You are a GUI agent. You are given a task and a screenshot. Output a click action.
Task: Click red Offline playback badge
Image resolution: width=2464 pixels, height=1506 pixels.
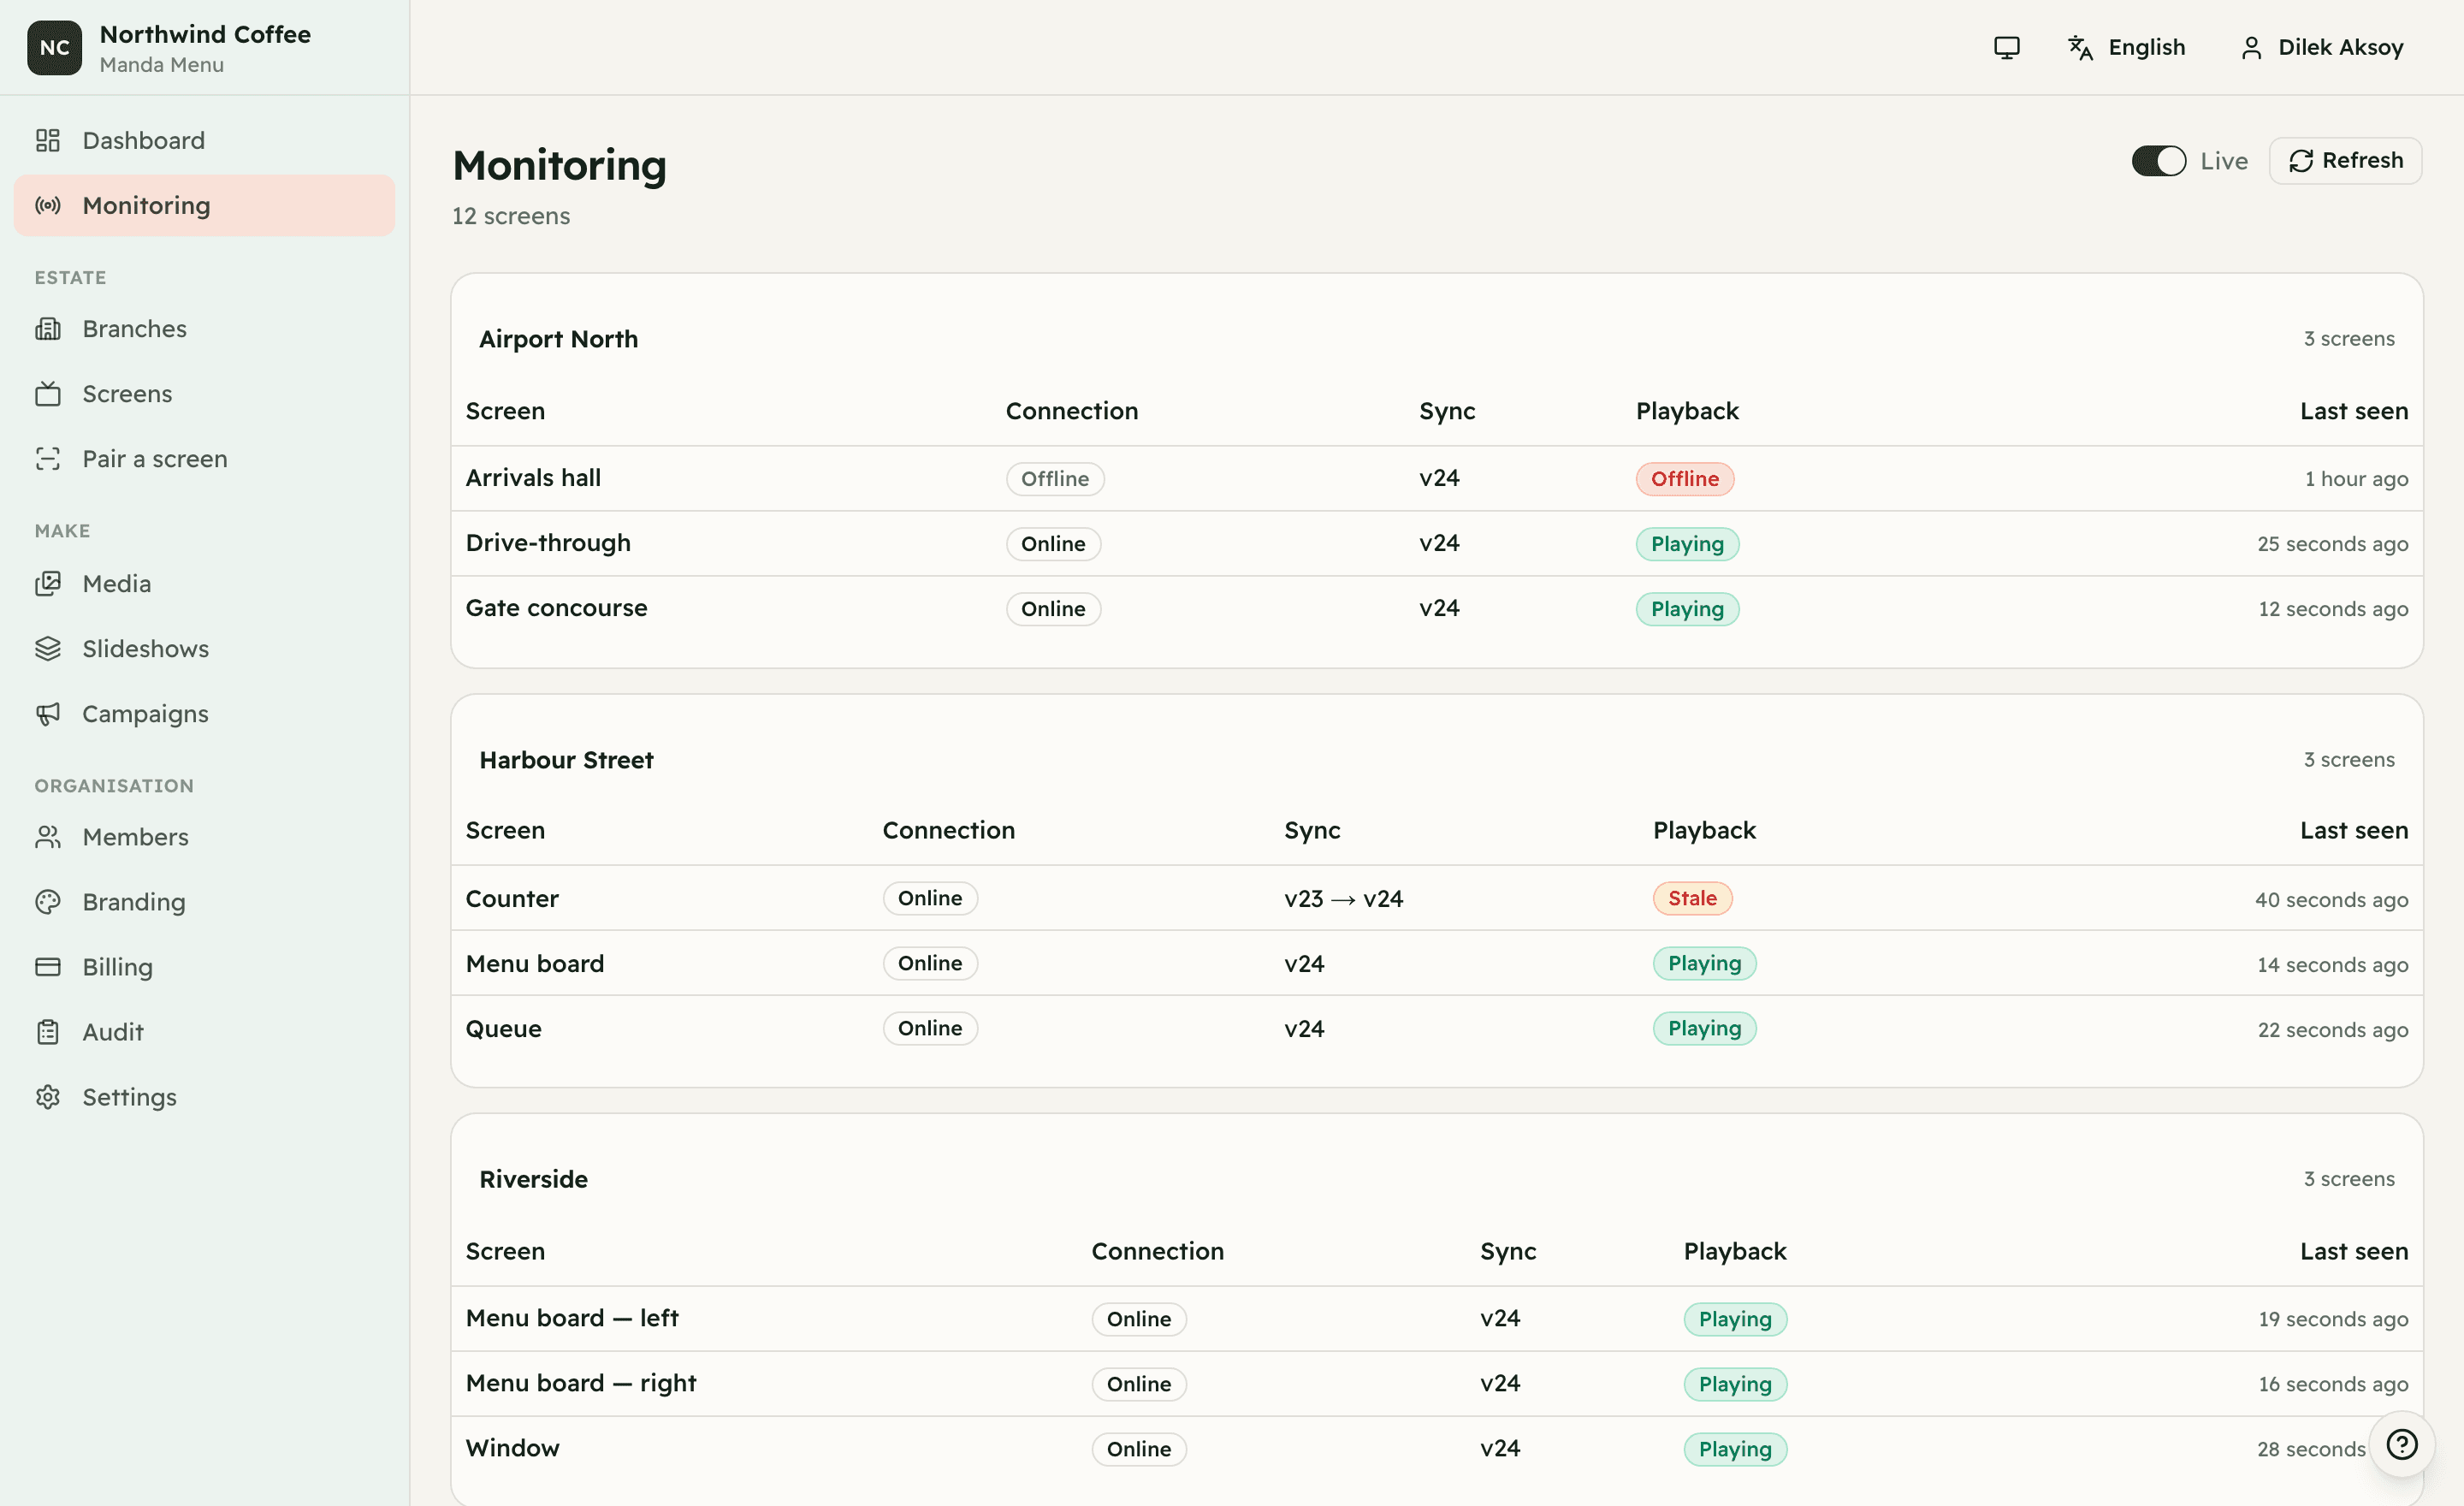click(x=1684, y=479)
